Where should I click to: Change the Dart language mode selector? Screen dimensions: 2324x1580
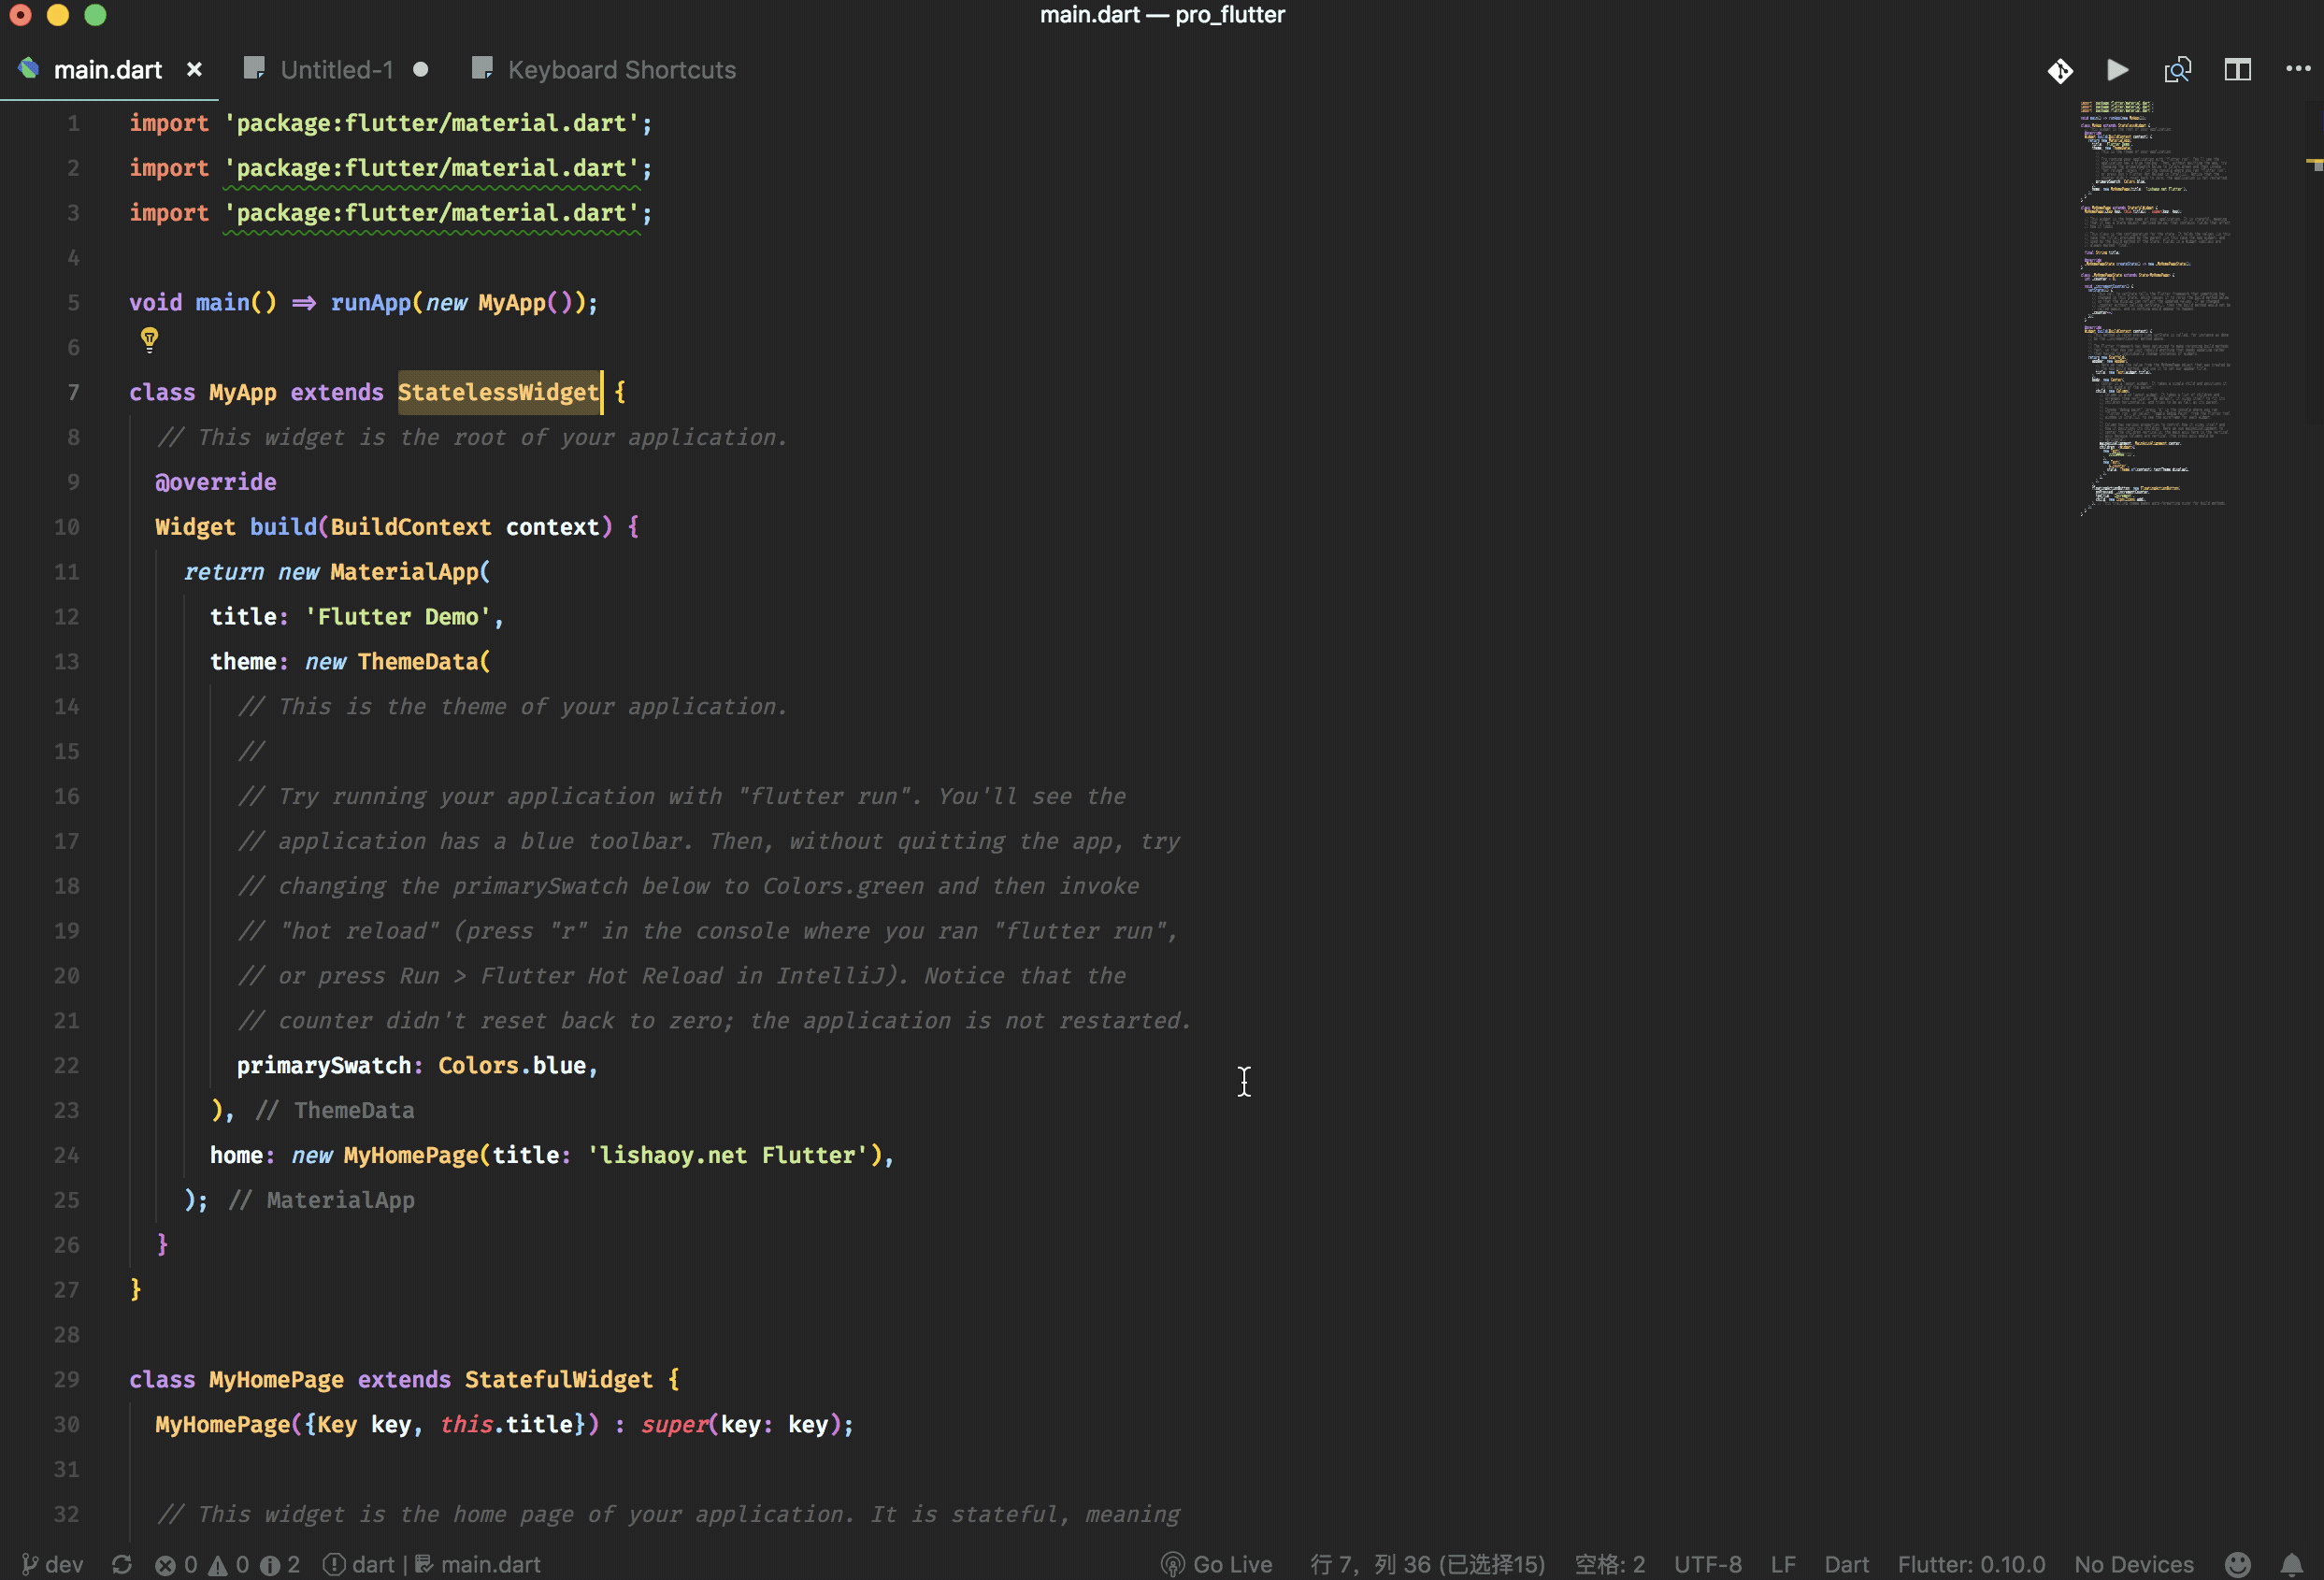(1846, 1564)
